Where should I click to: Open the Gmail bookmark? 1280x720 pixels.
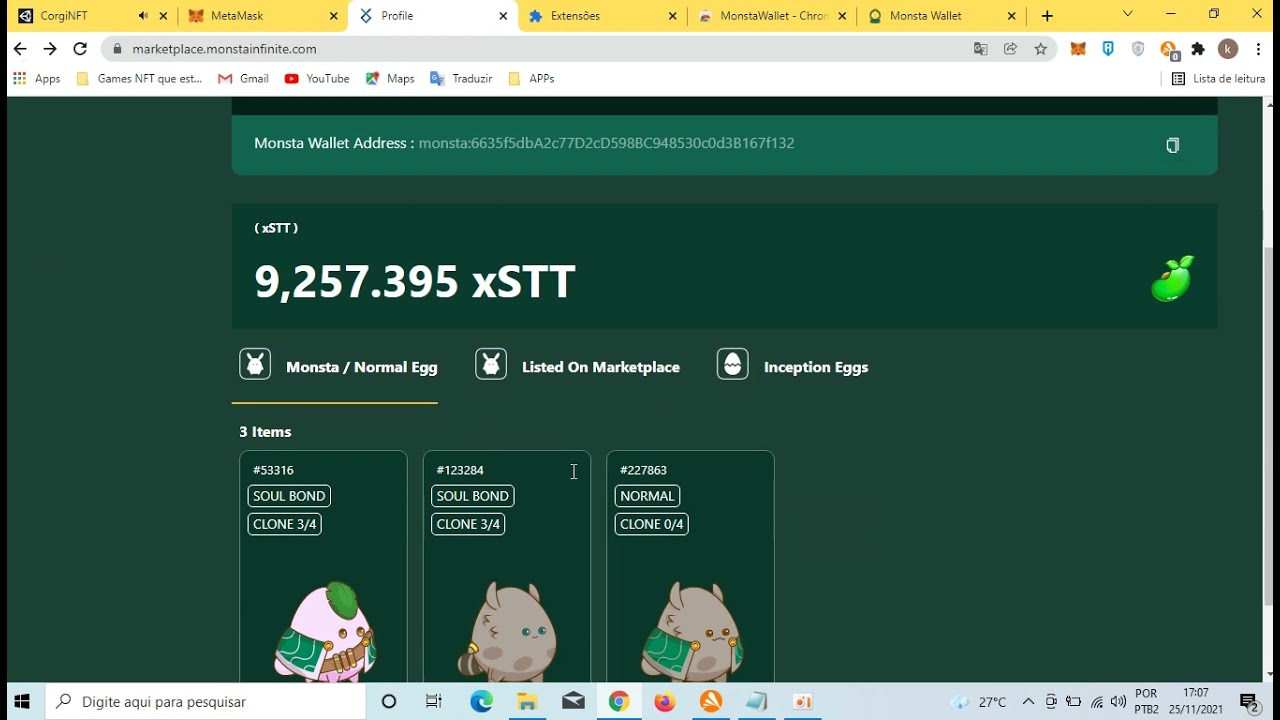(243, 78)
